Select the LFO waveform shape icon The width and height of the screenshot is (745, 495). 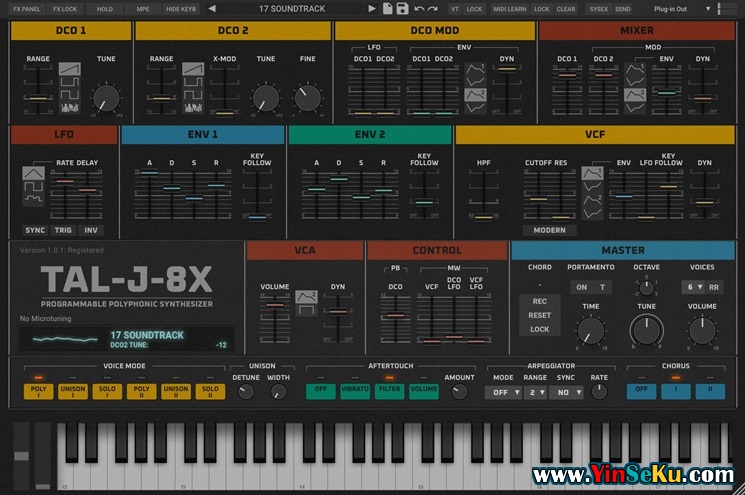coord(33,178)
